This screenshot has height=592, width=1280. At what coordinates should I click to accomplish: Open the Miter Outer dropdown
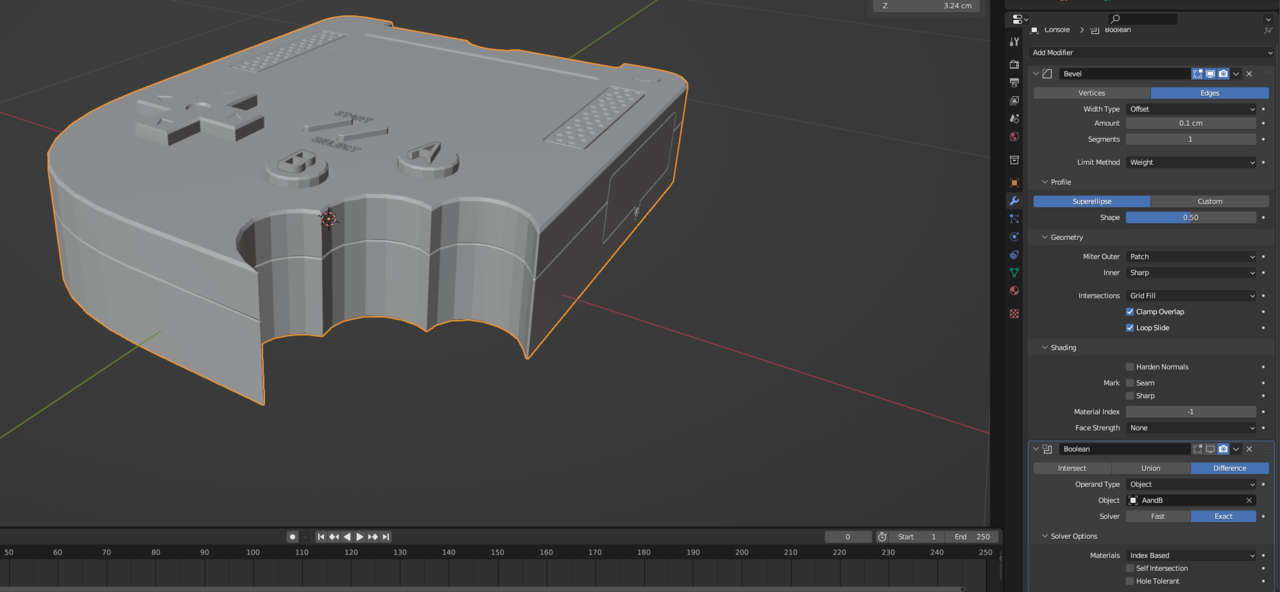1191,257
